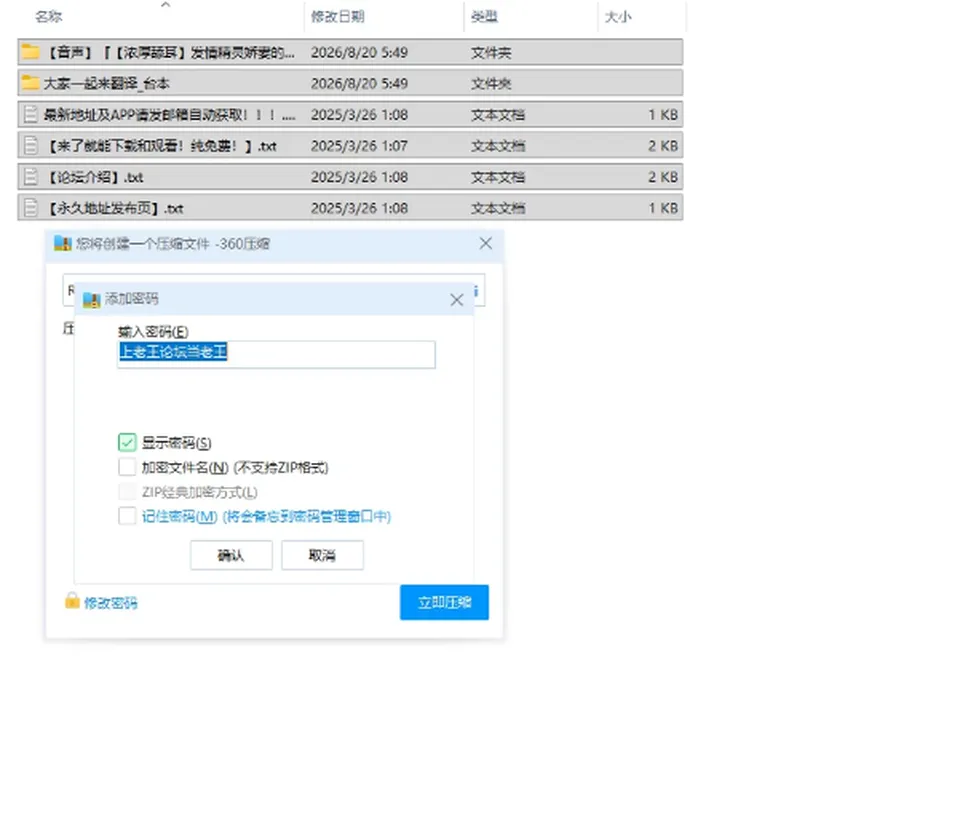Select the 大家一起来翻译_台本 folder icon

pyautogui.click(x=30, y=83)
